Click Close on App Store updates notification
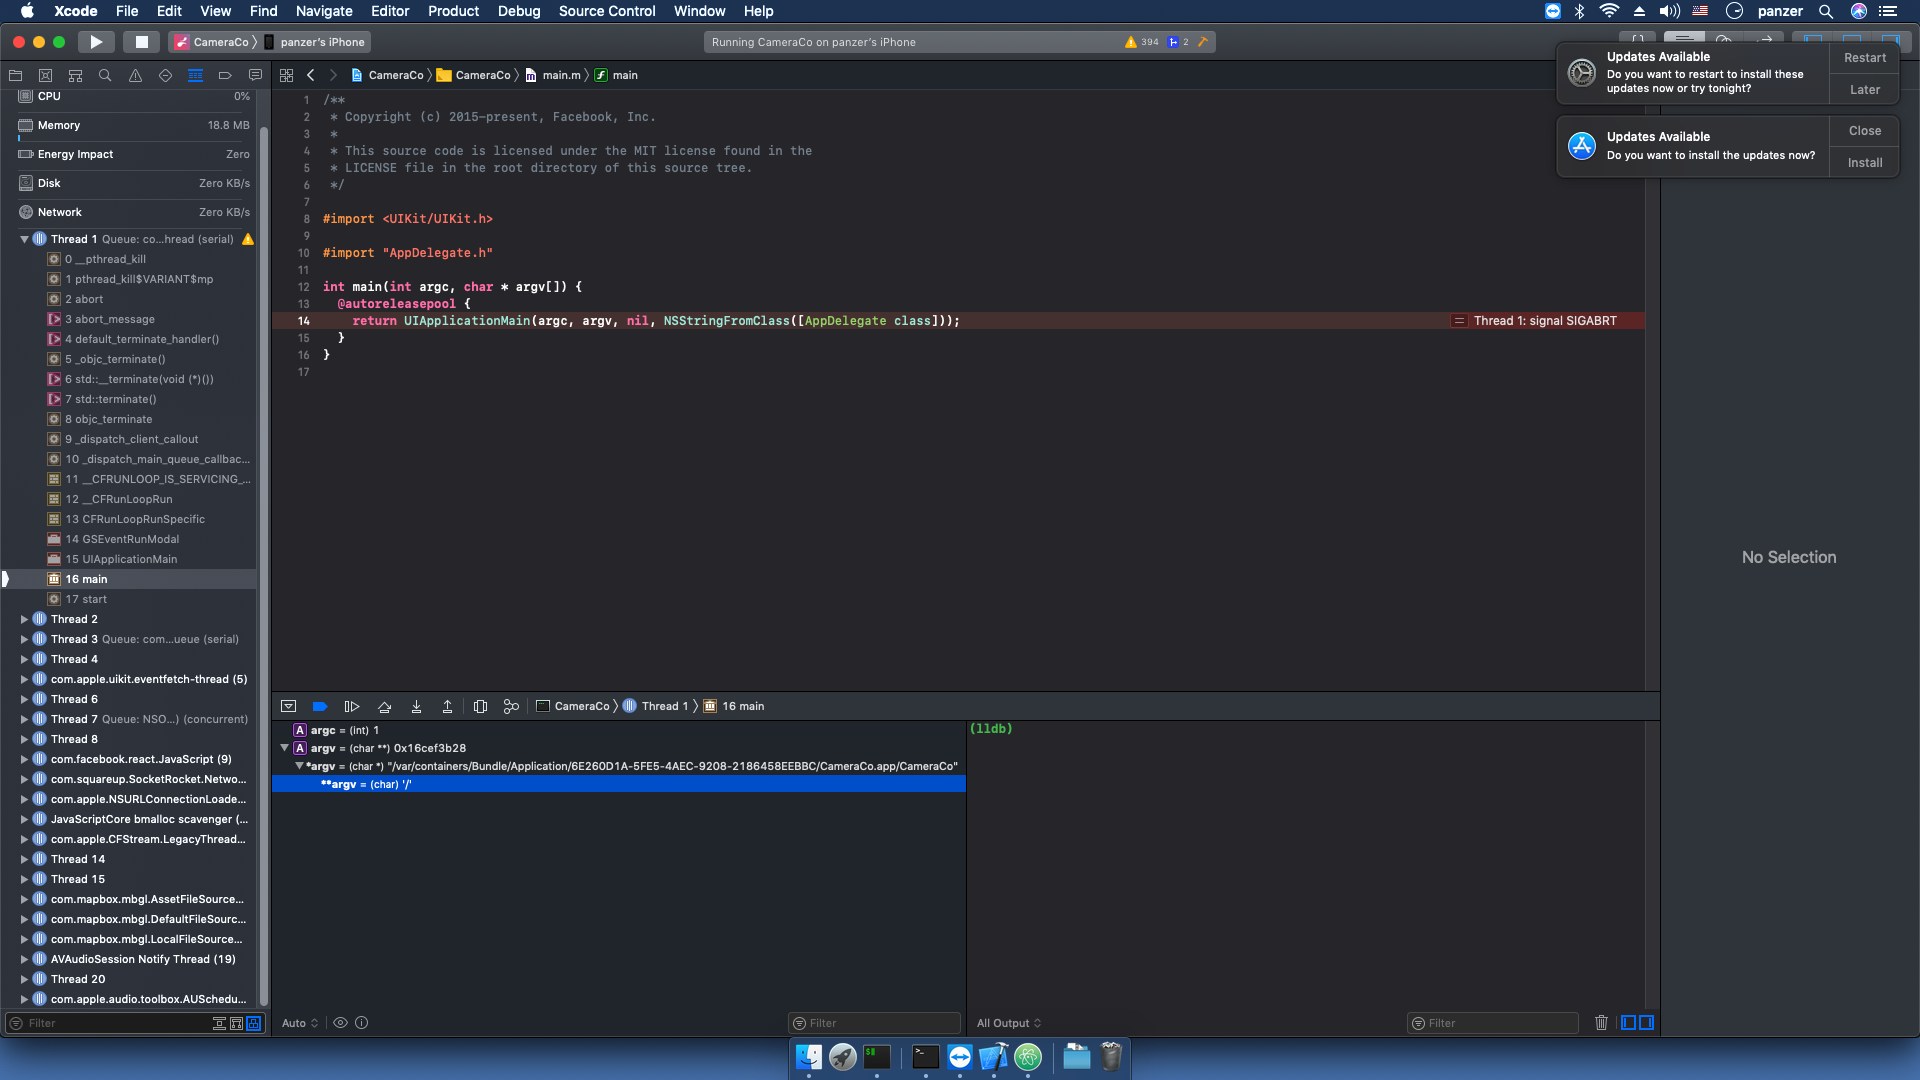This screenshot has width=1920, height=1080. 1865,131
